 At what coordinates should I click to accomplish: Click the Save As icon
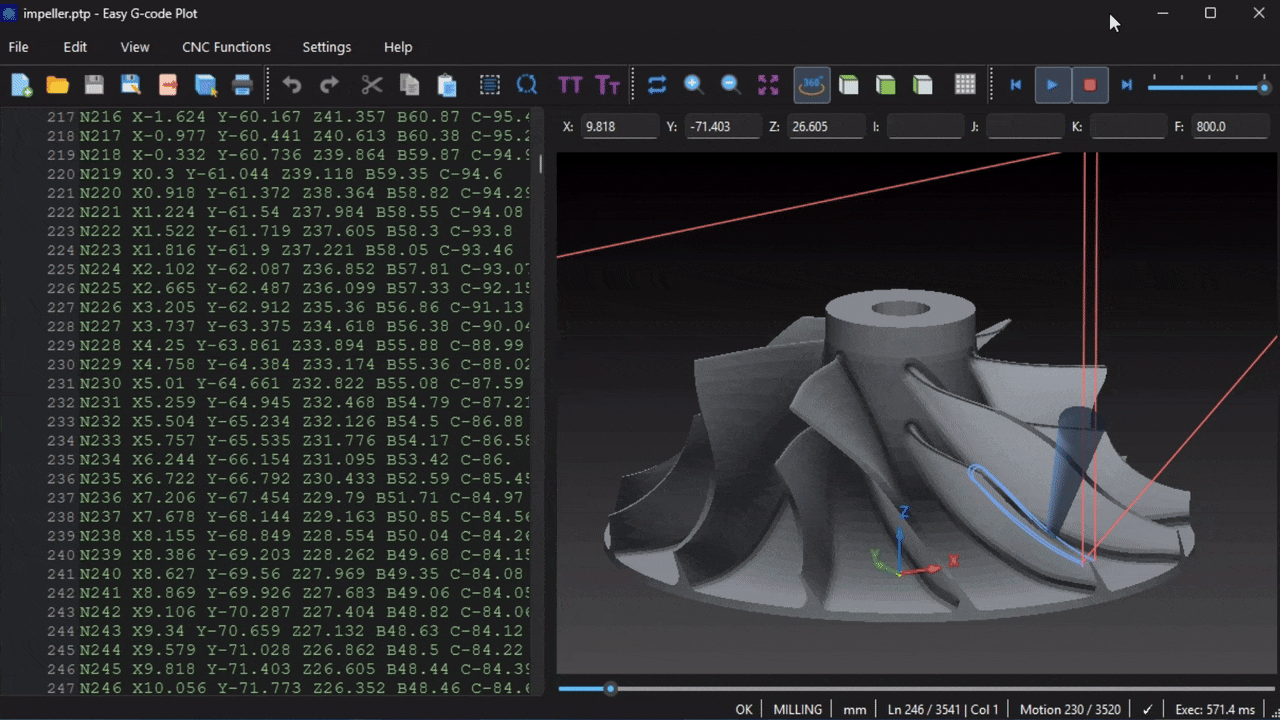click(130, 85)
